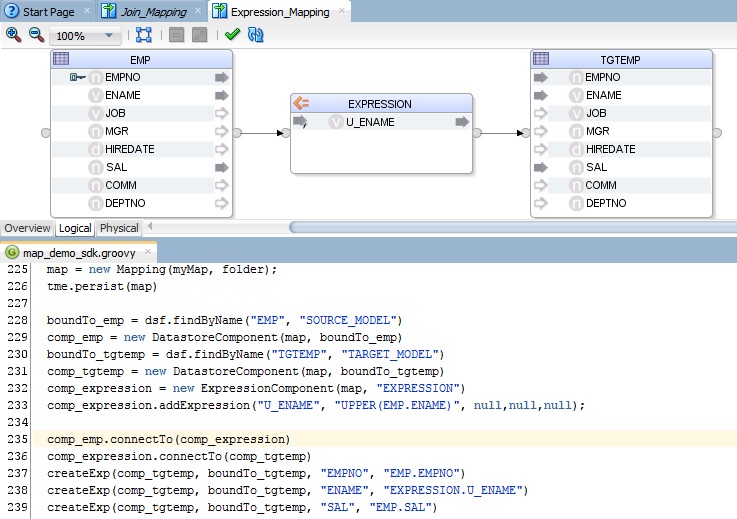The height and width of the screenshot is (519, 737).
Task: Switch to the Start Page tab
Action: click(50, 12)
